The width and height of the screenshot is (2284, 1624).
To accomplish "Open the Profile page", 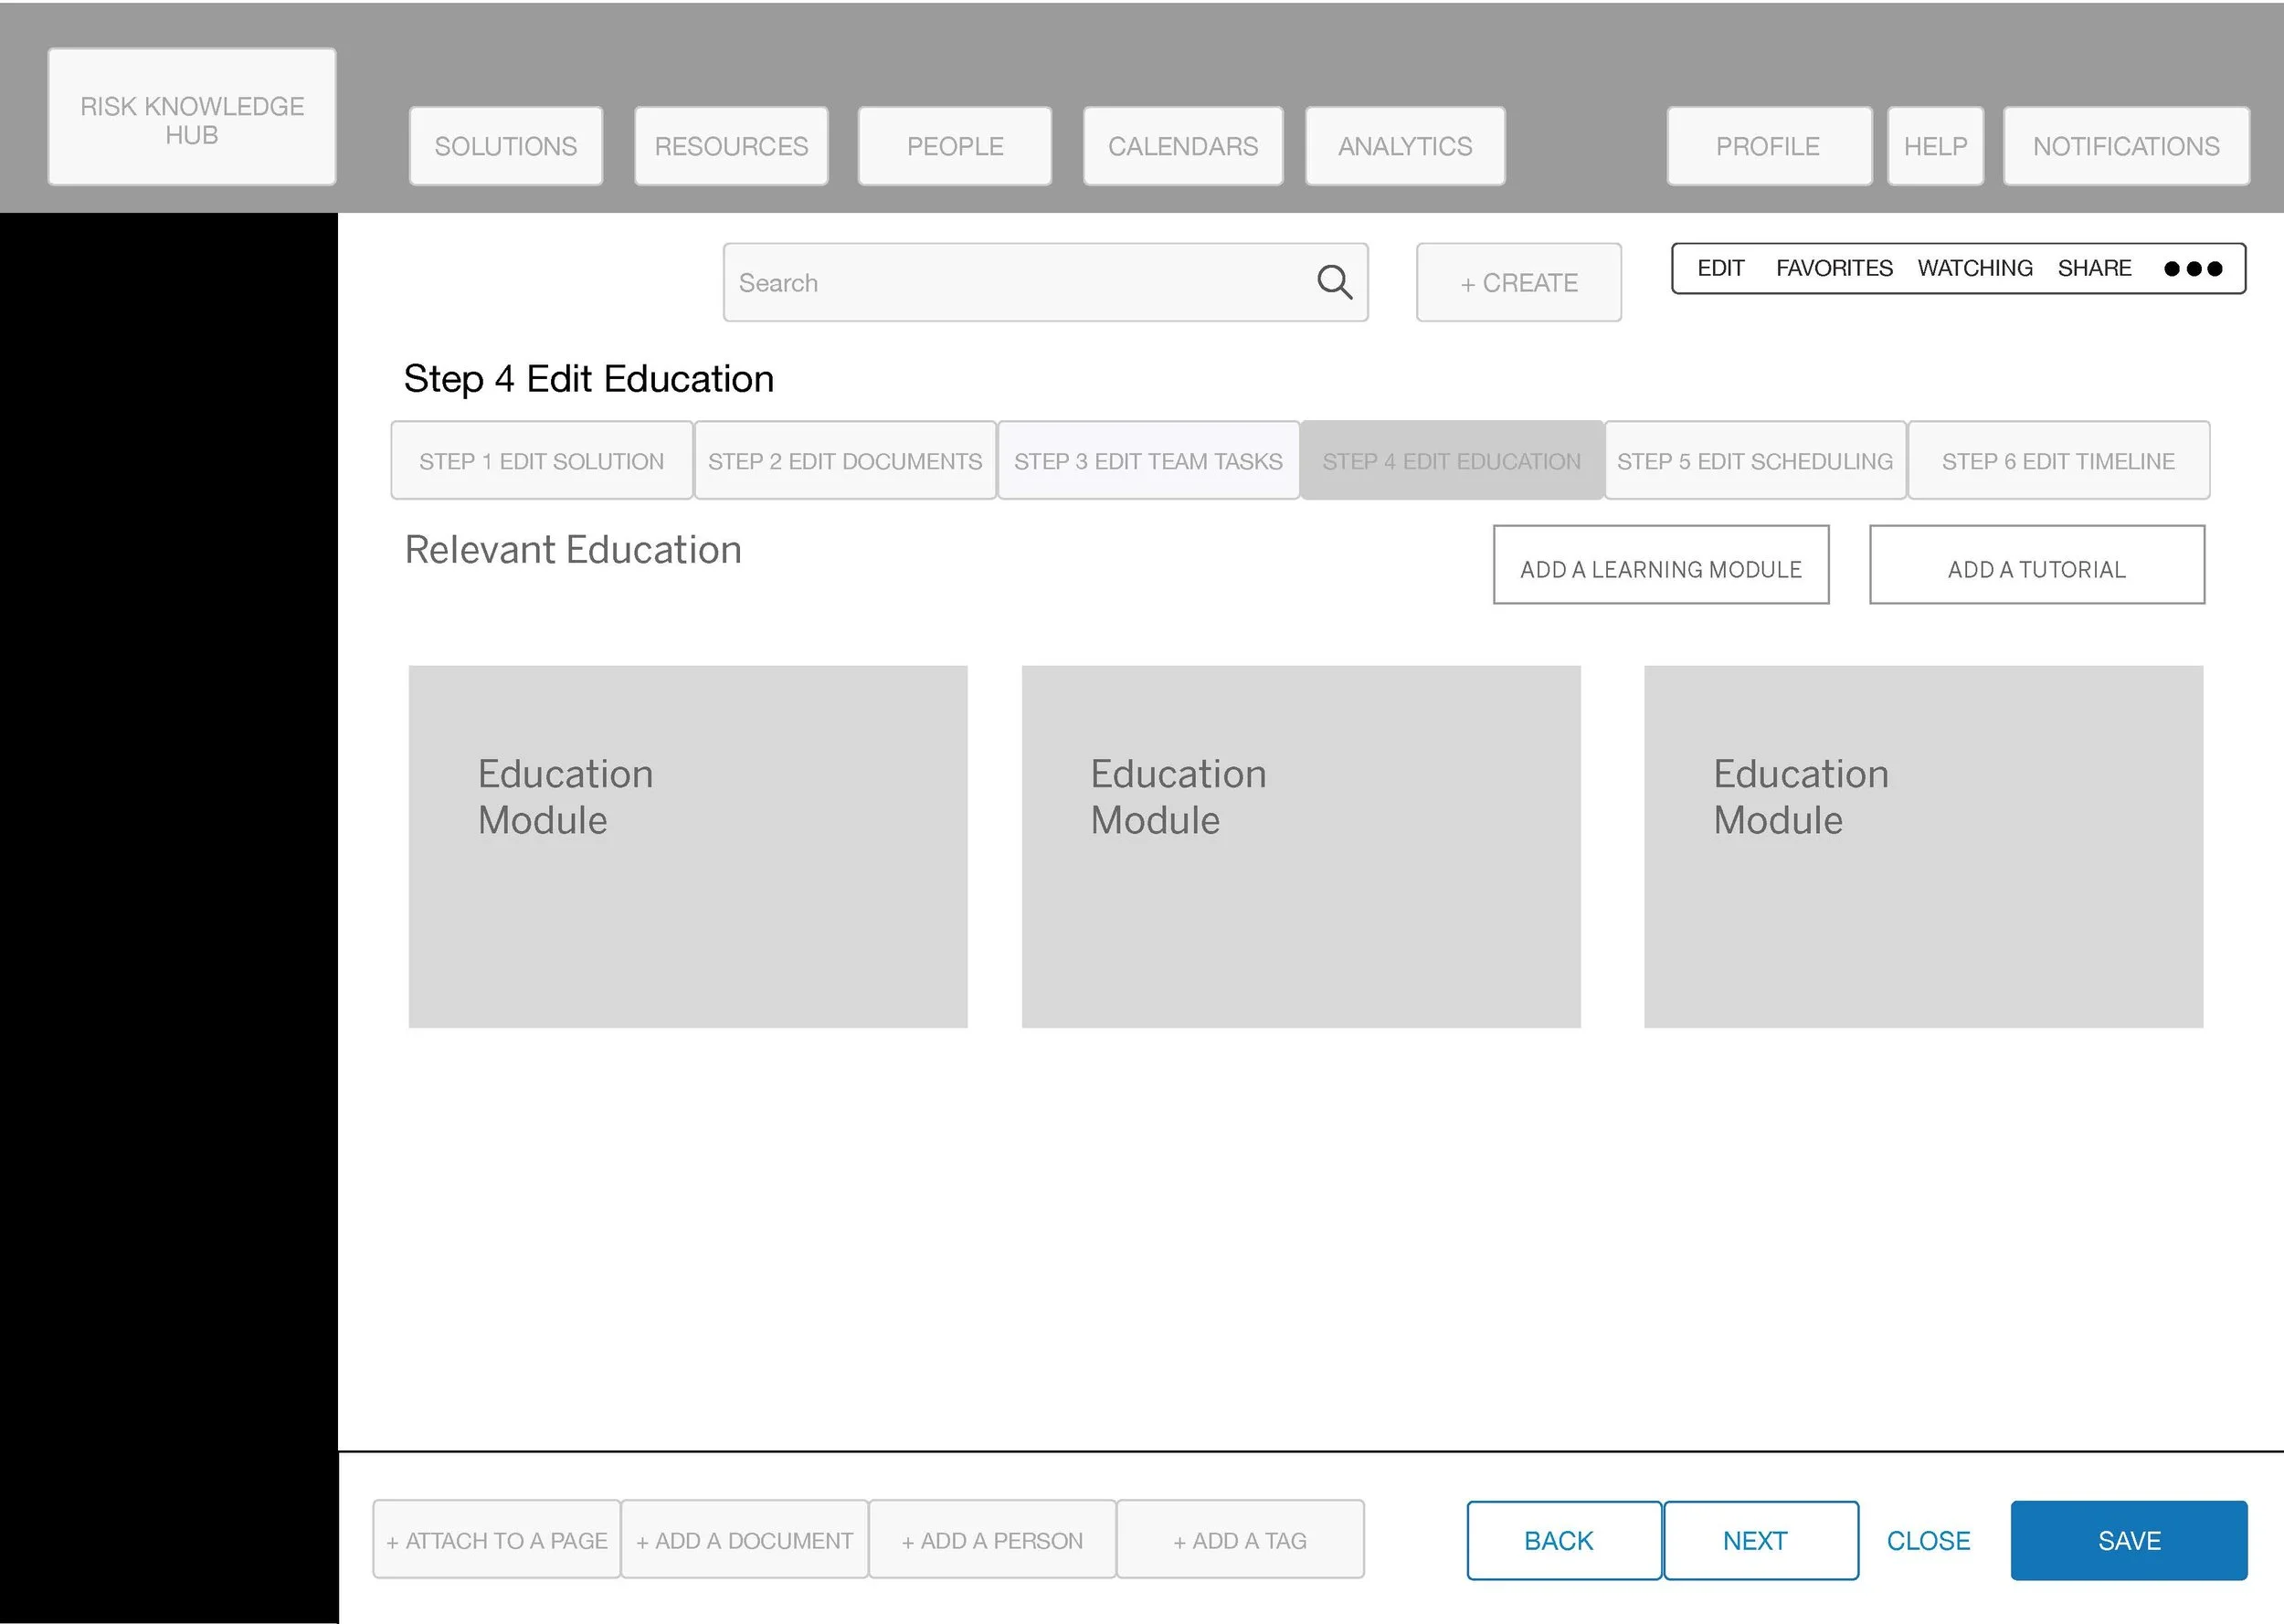I will [x=1769, y=146].
